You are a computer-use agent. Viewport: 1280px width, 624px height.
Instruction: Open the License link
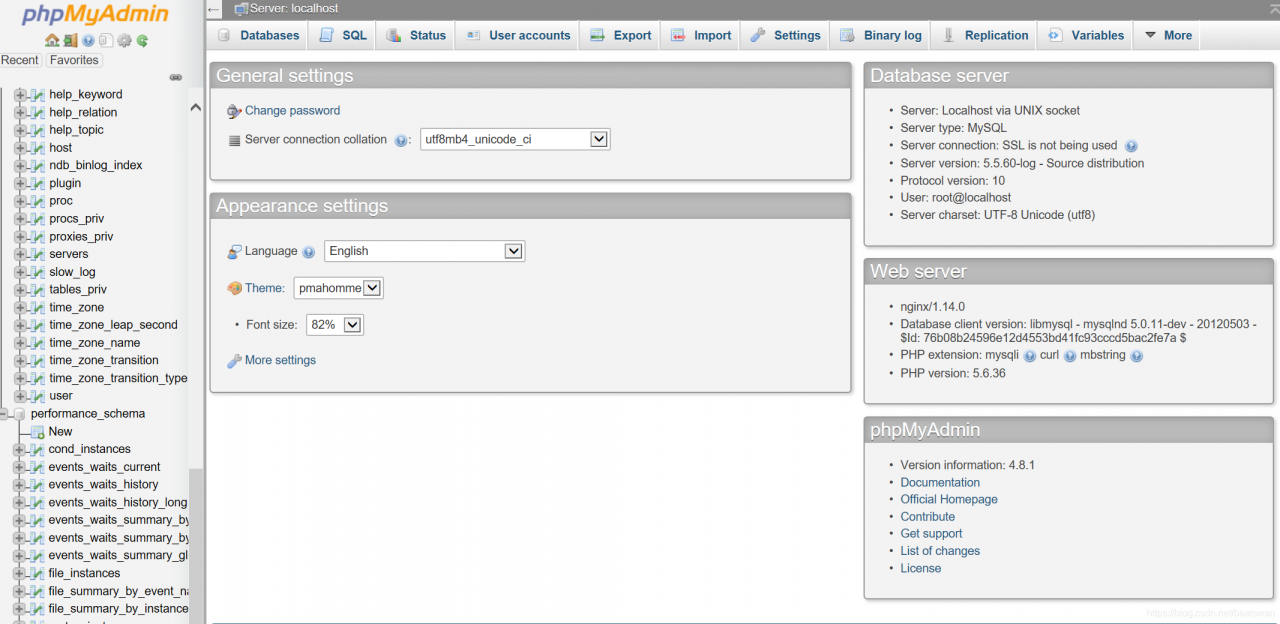[x=921, y=568]
